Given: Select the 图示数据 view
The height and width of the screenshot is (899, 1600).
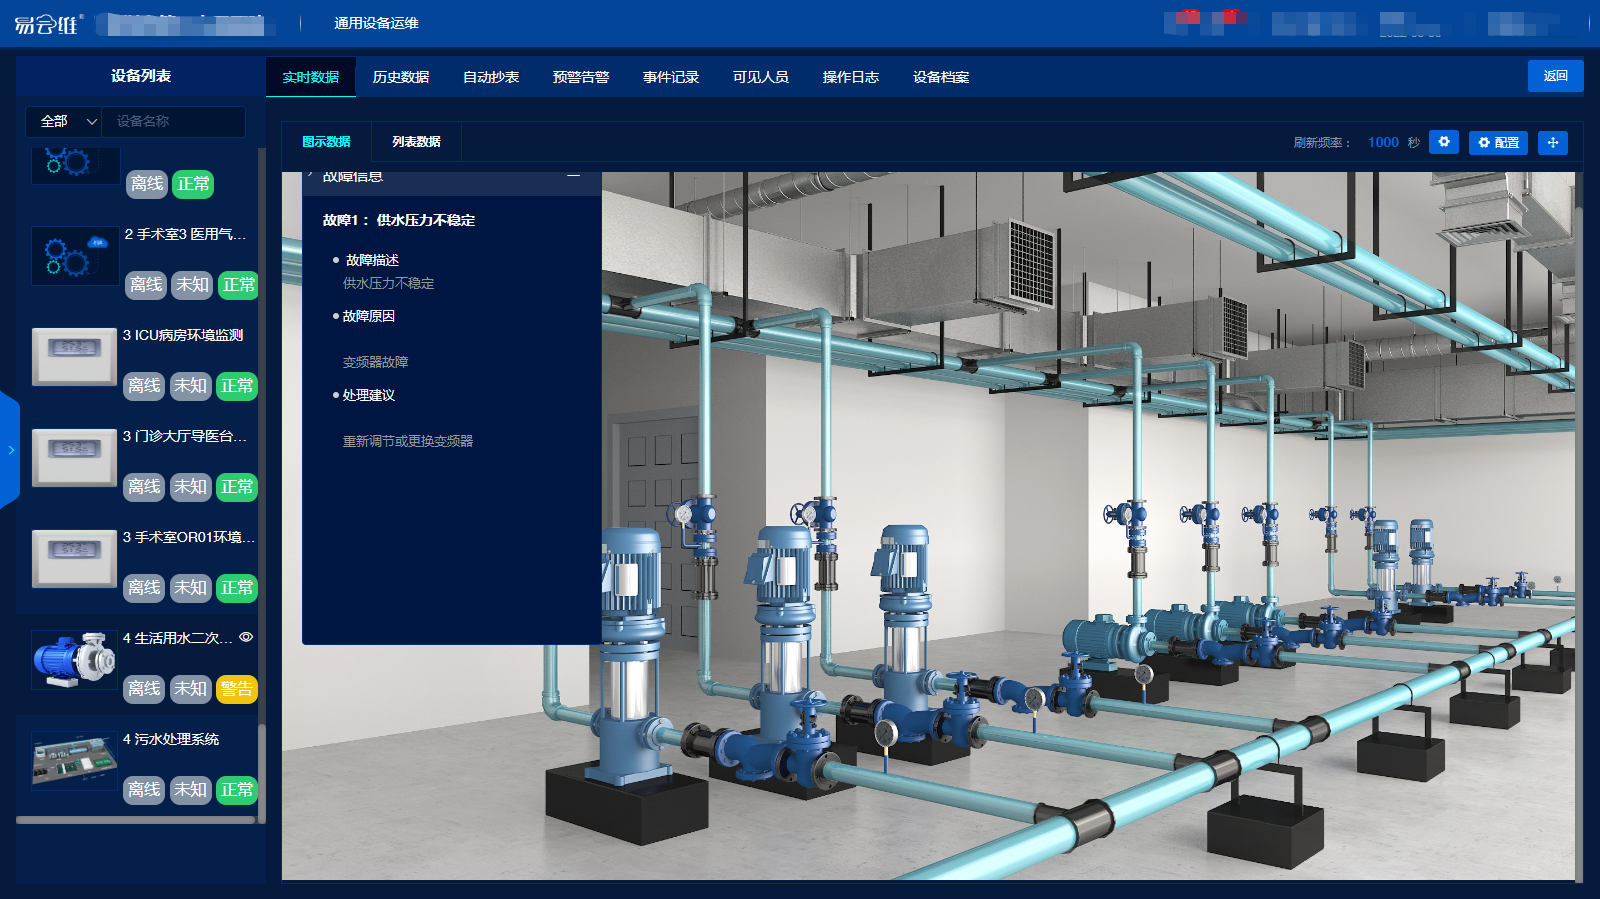Looking at the screenshot, I should [x=326, y=142].
